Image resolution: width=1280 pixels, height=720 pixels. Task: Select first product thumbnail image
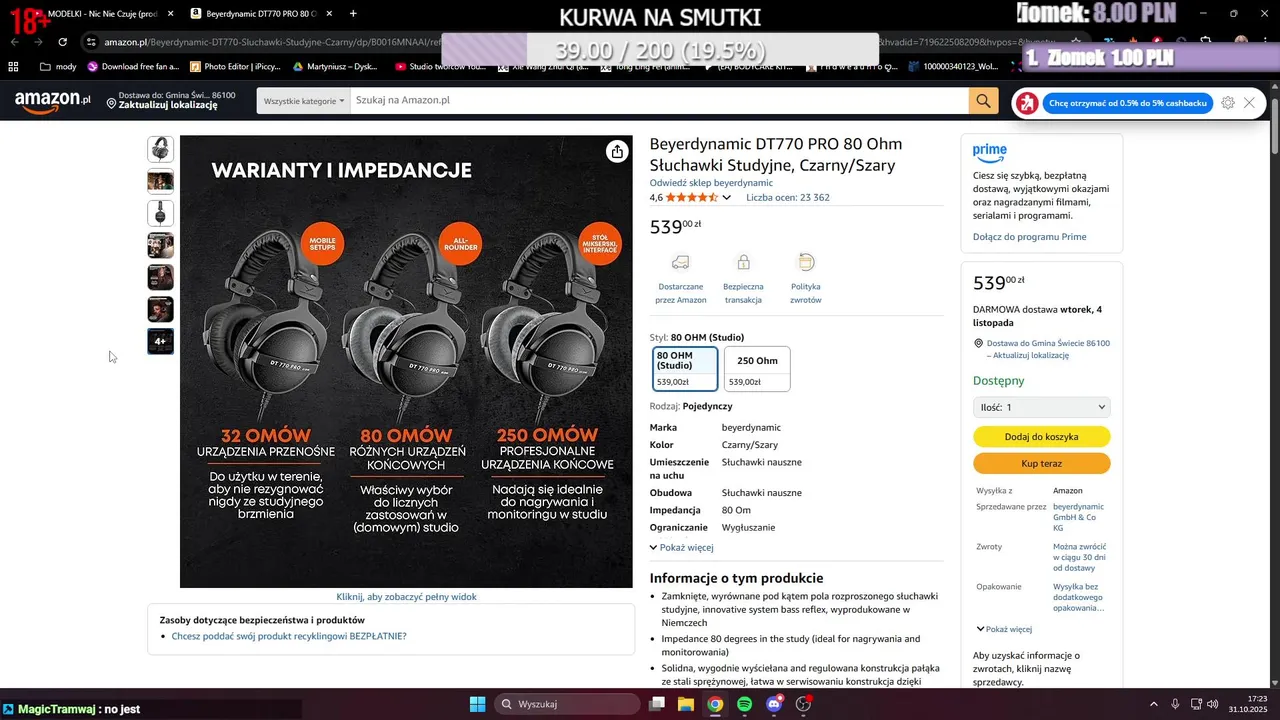[160, 149]
